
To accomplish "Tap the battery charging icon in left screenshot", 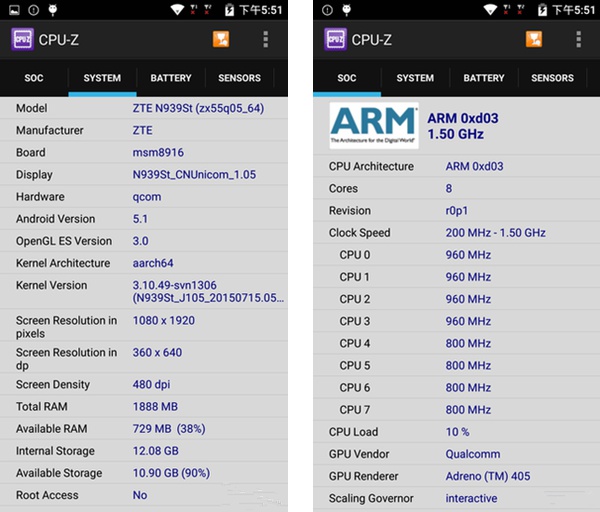I will click(x=229, y=10).
